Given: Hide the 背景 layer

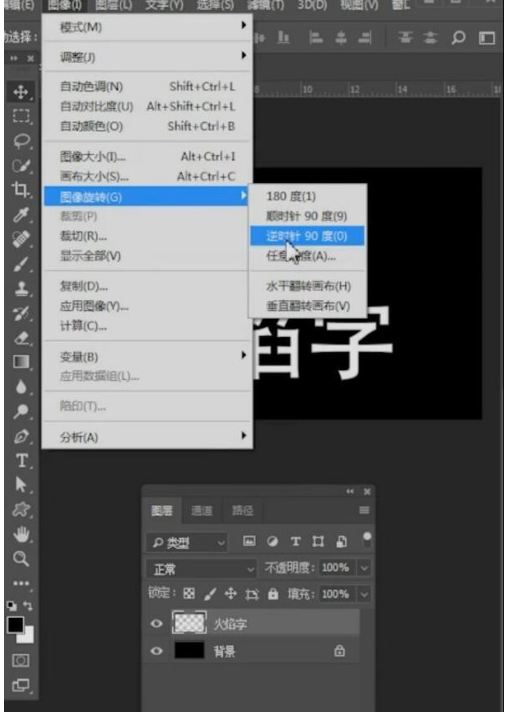Looking at the screenshot, I should coord(156,651).
